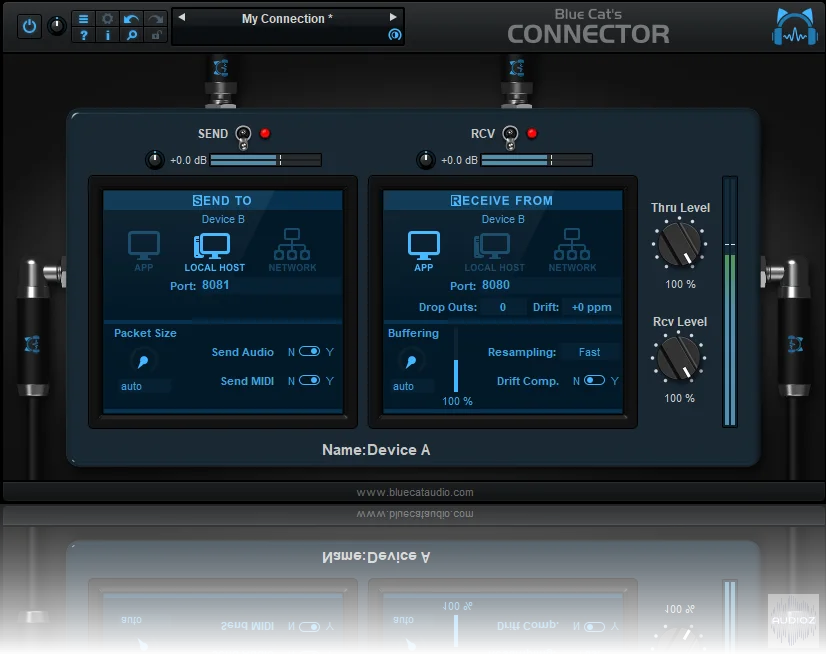
Task: Click the output level meter on right
Action: click(x=729, y=301)
